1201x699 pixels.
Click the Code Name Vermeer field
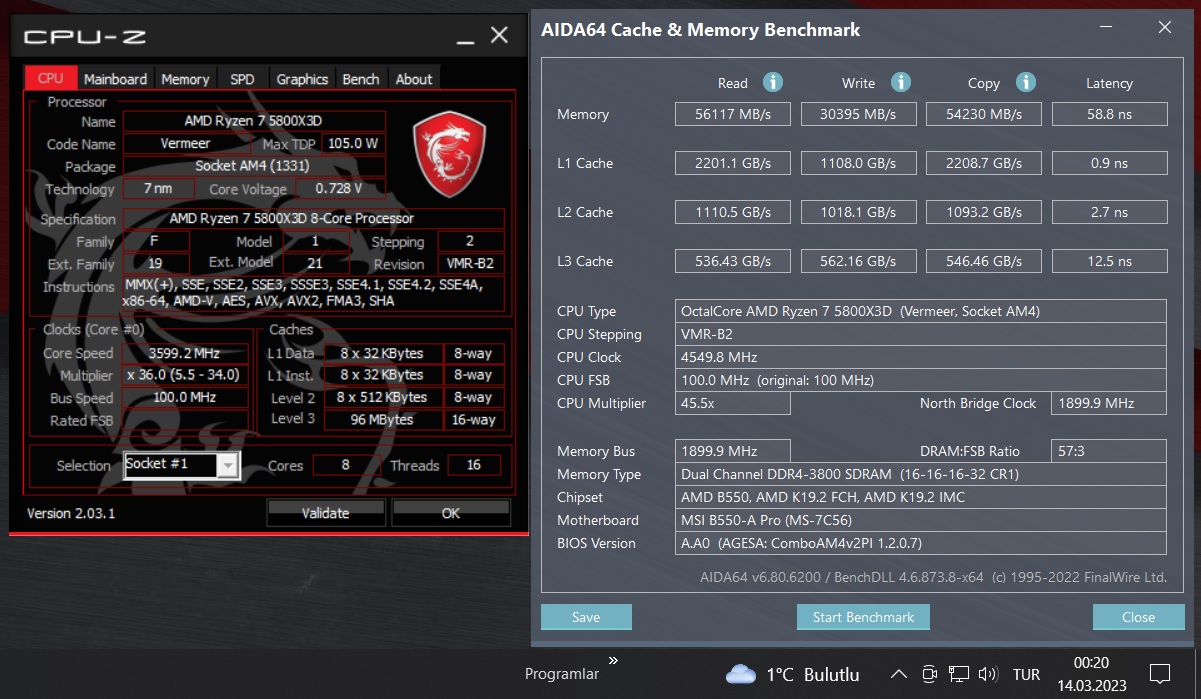[x=186, y=143]
